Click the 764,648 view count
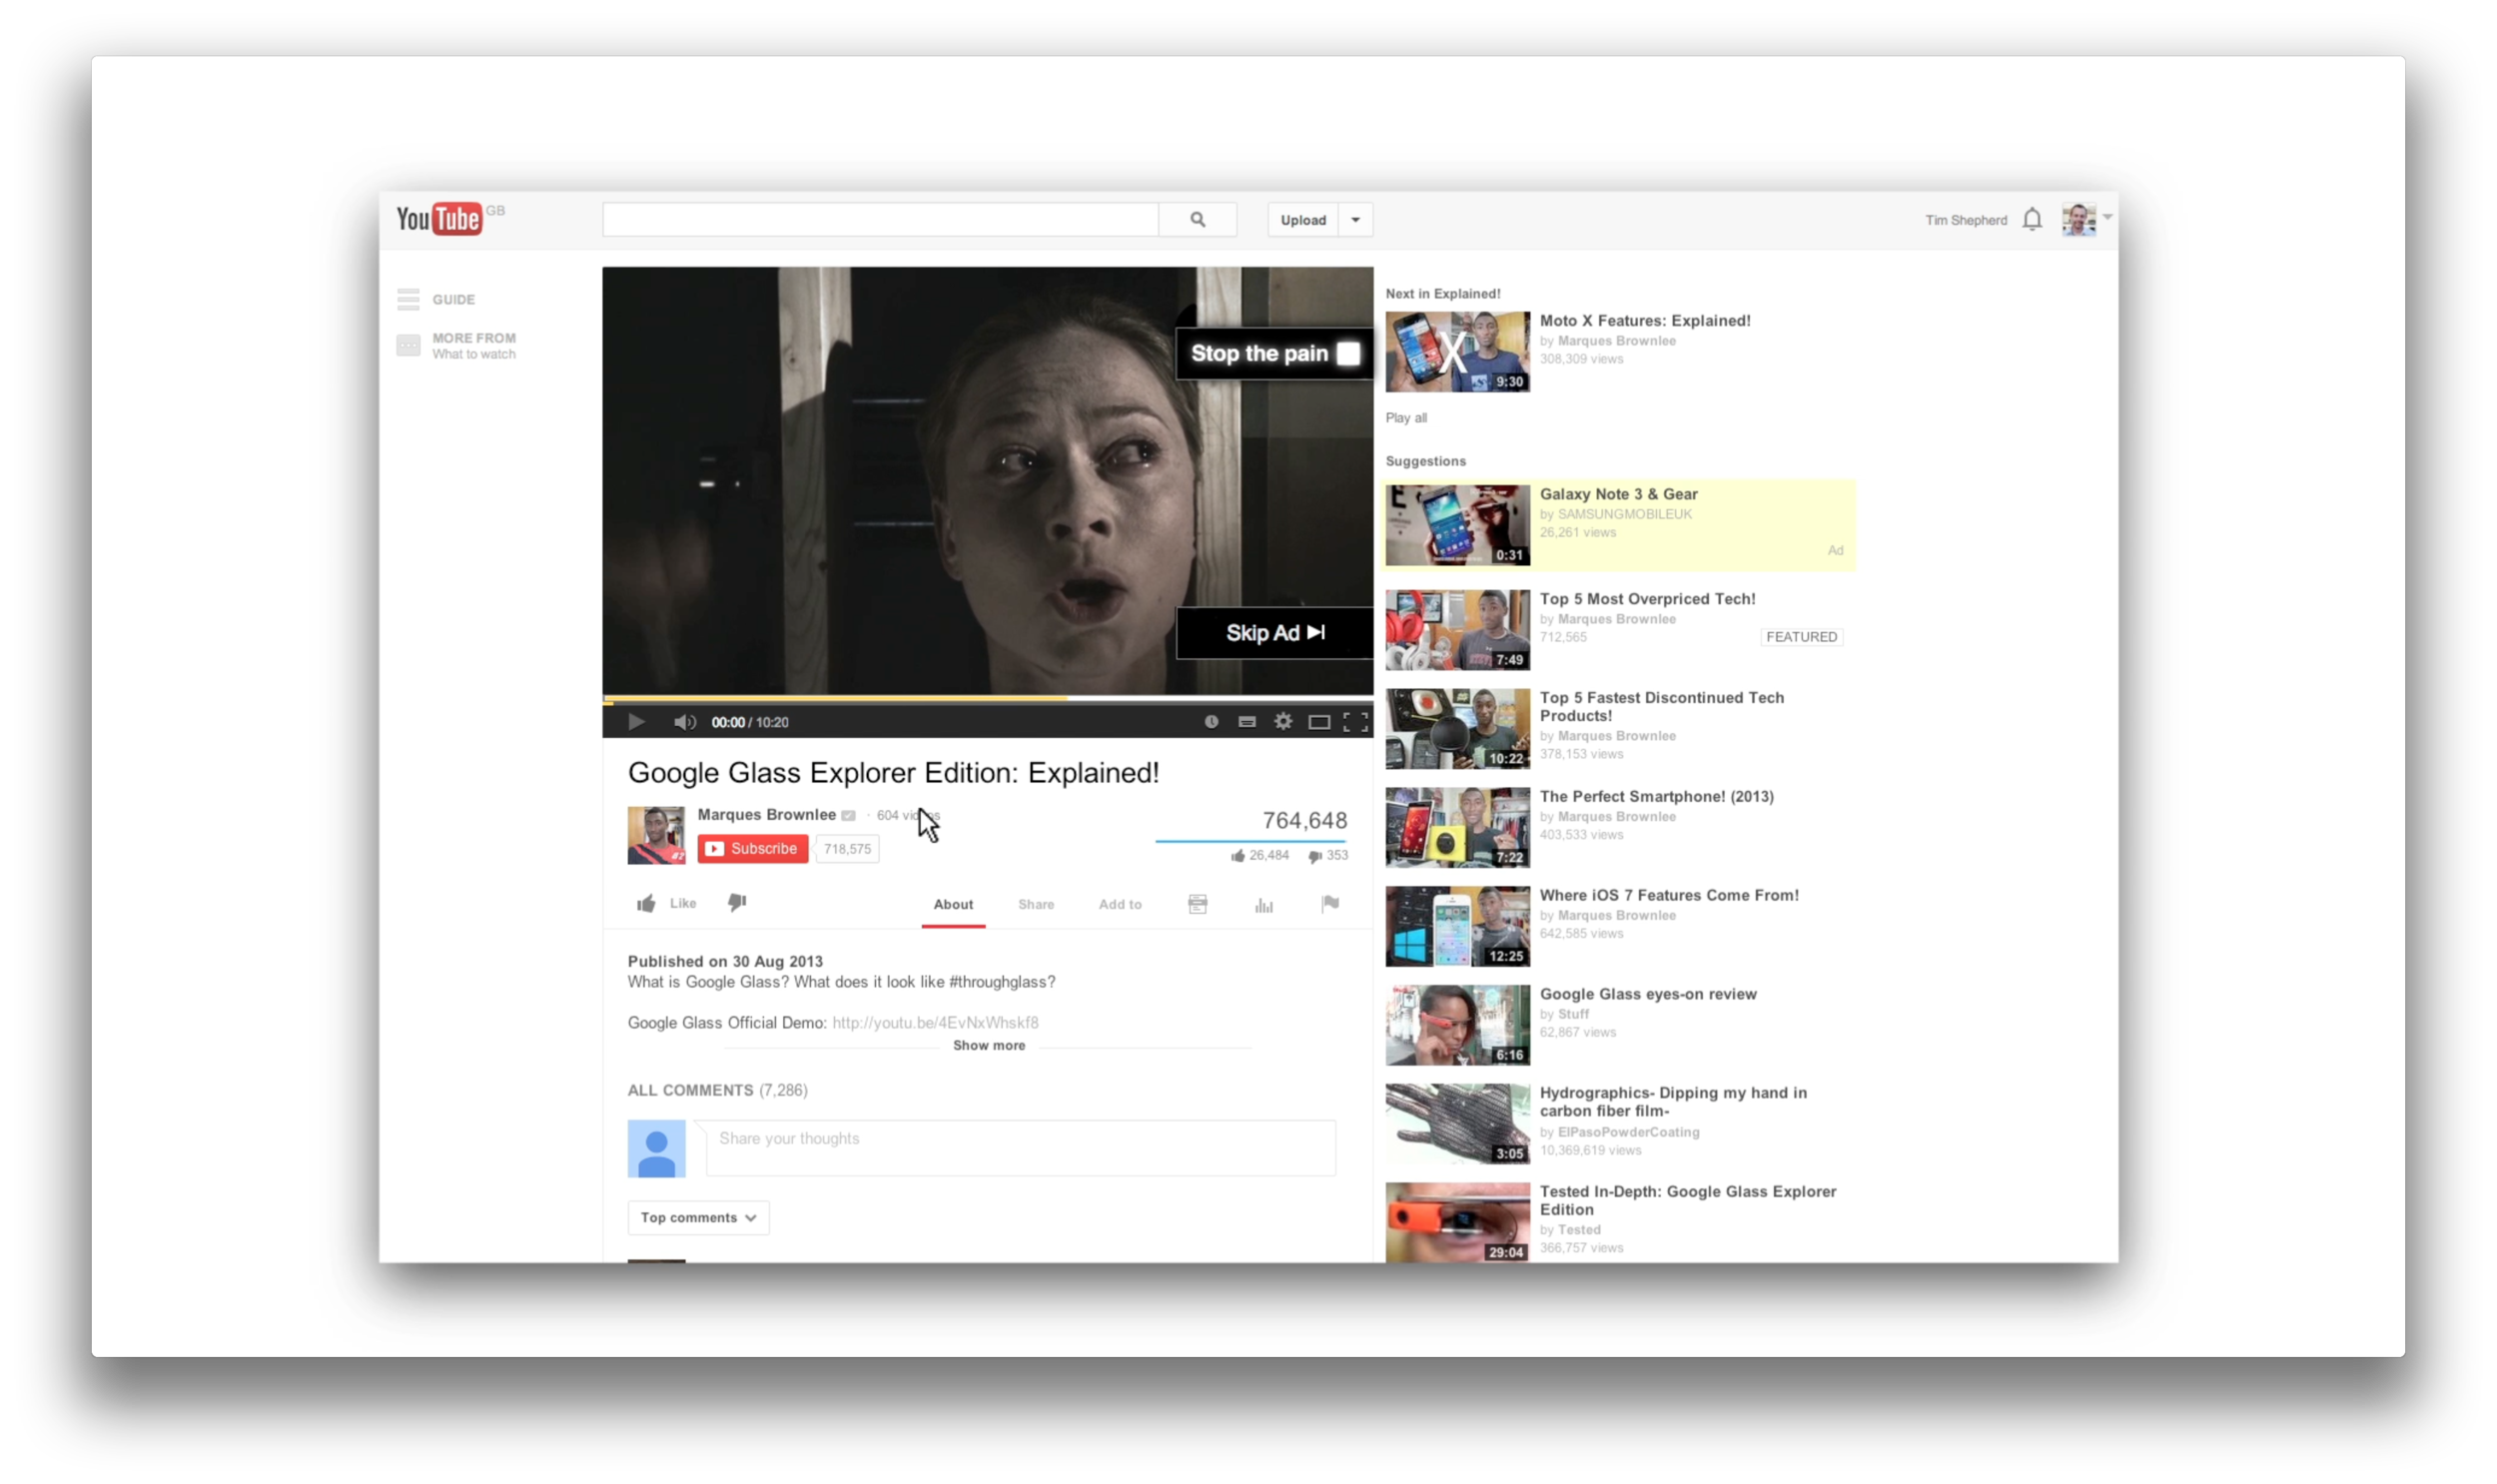Viewport: 2497px width, 1484px height. [x=1304, y=820]
